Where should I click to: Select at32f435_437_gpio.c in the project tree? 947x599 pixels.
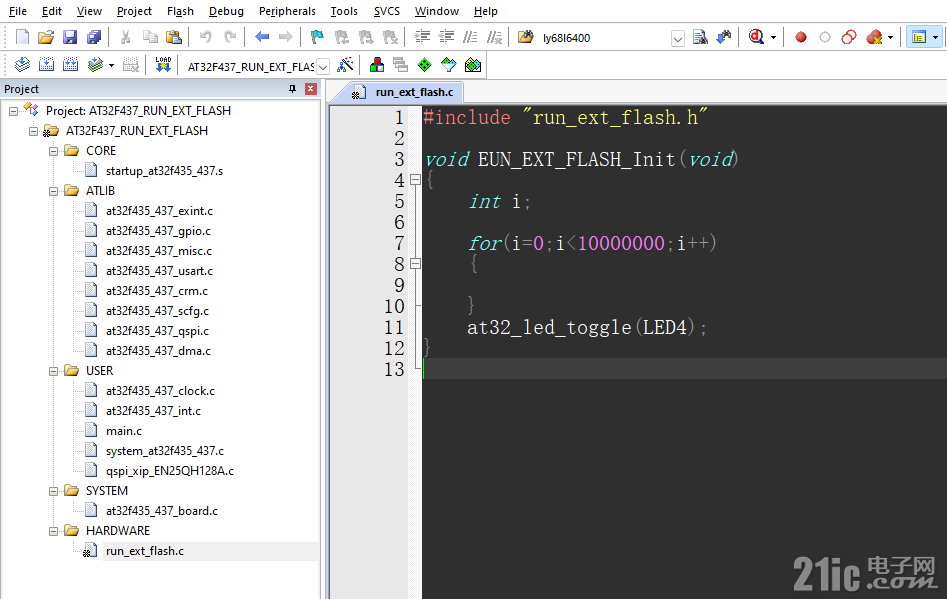click(x=158, y=231)
